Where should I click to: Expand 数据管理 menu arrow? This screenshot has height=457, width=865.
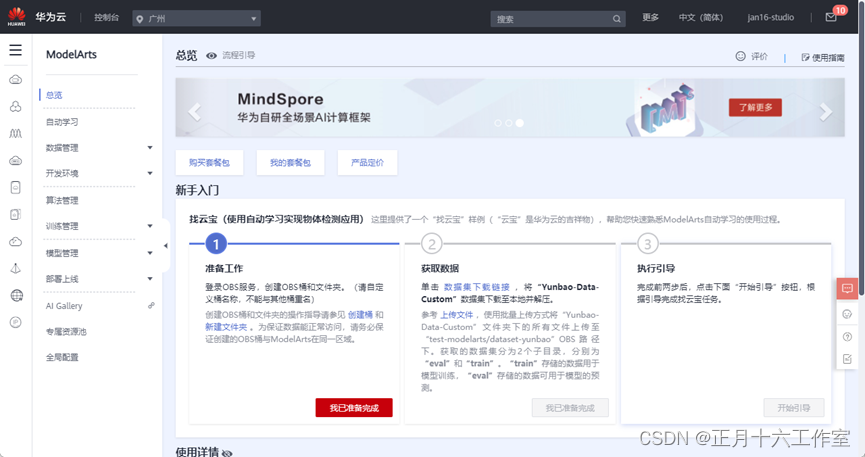coord(150,147)
